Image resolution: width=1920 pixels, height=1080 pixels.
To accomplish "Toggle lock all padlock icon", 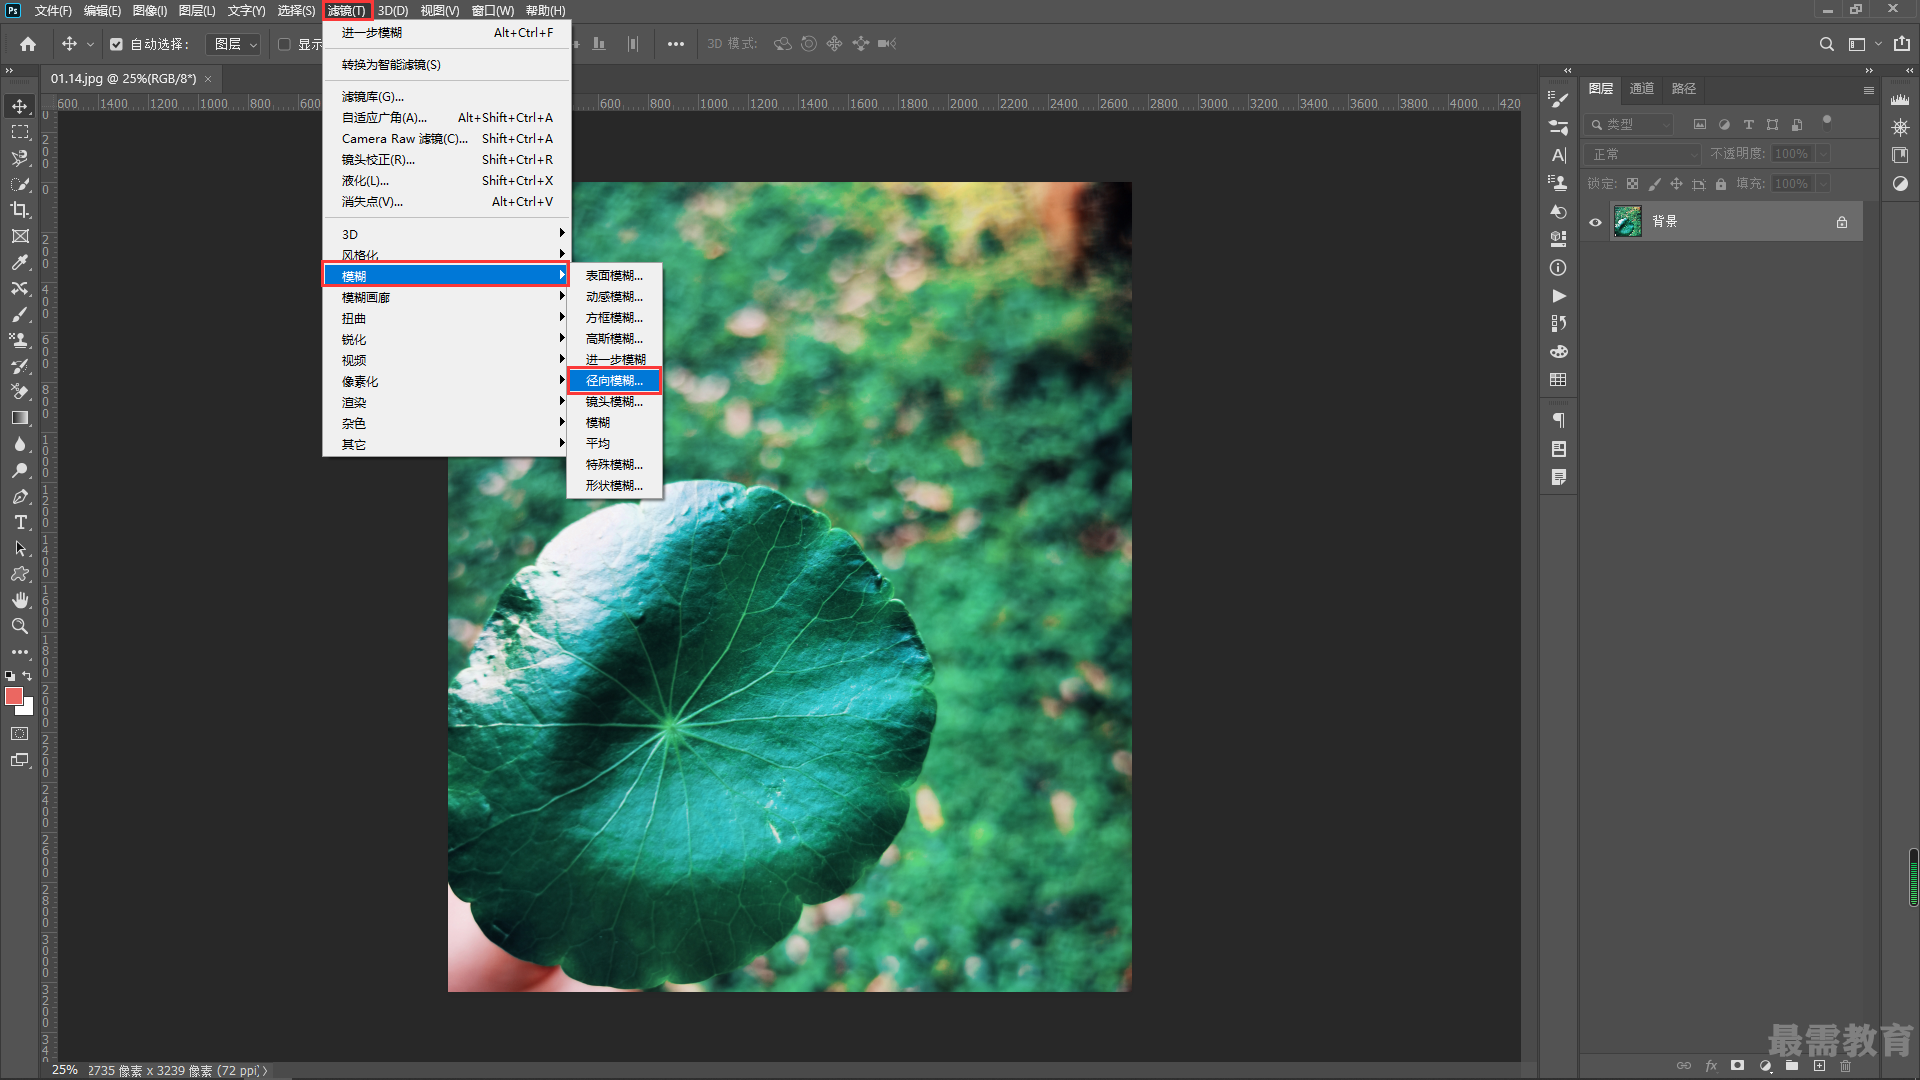I will tap(1721, 184).
